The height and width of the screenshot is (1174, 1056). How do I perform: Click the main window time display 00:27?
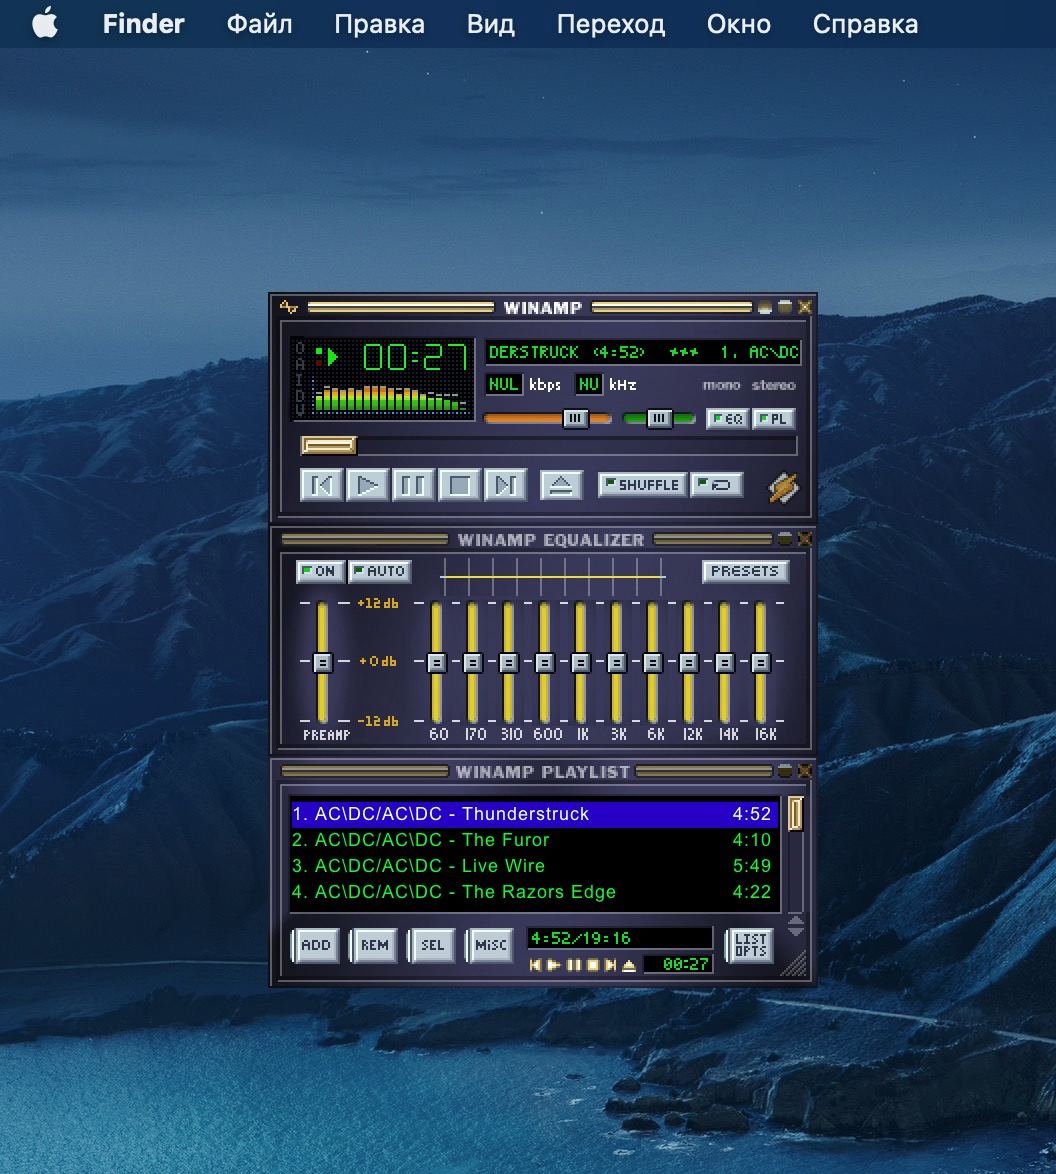click(416, 357)
